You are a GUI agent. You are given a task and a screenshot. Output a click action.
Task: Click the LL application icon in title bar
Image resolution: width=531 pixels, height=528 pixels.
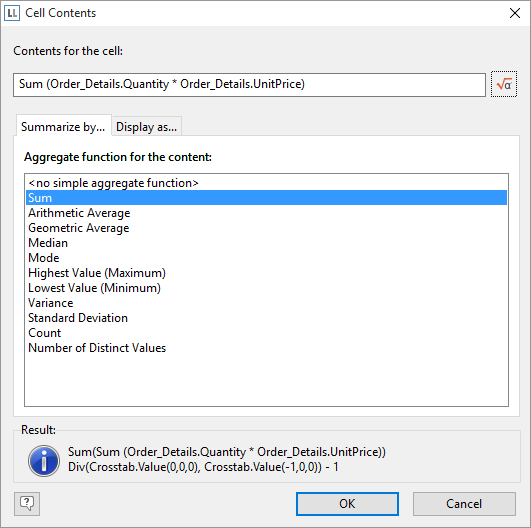pos(12,13)
